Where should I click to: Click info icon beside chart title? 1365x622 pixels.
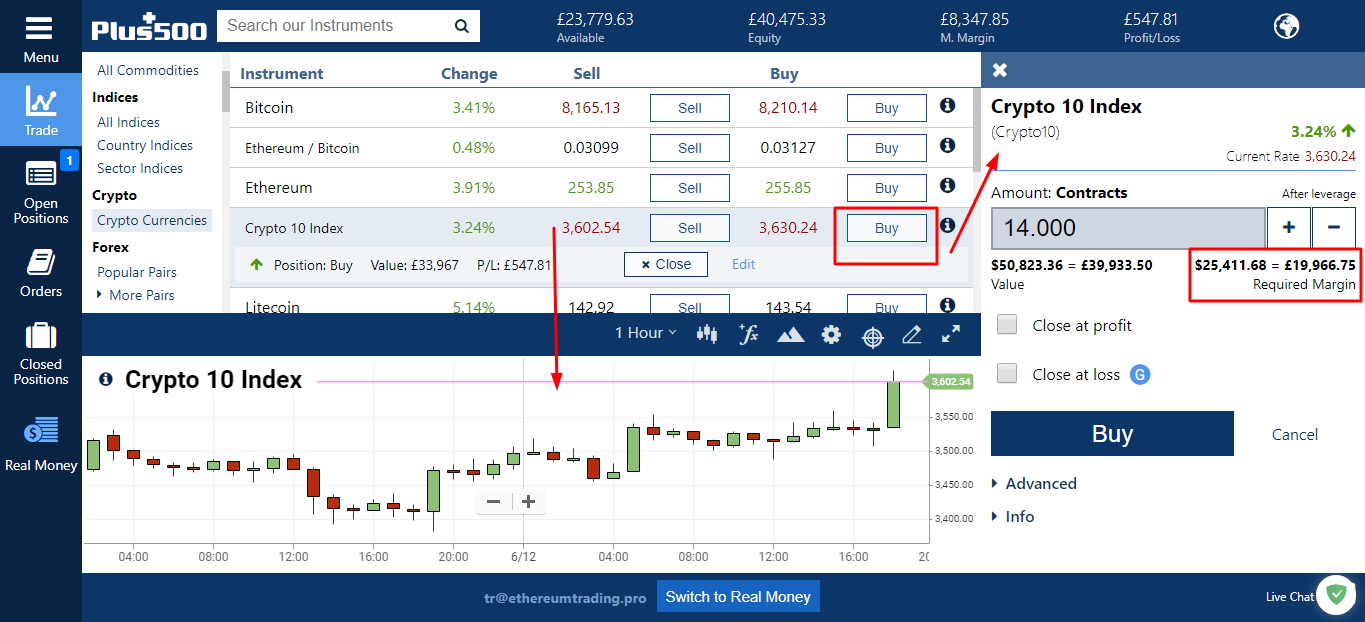(x=106, y=380)
